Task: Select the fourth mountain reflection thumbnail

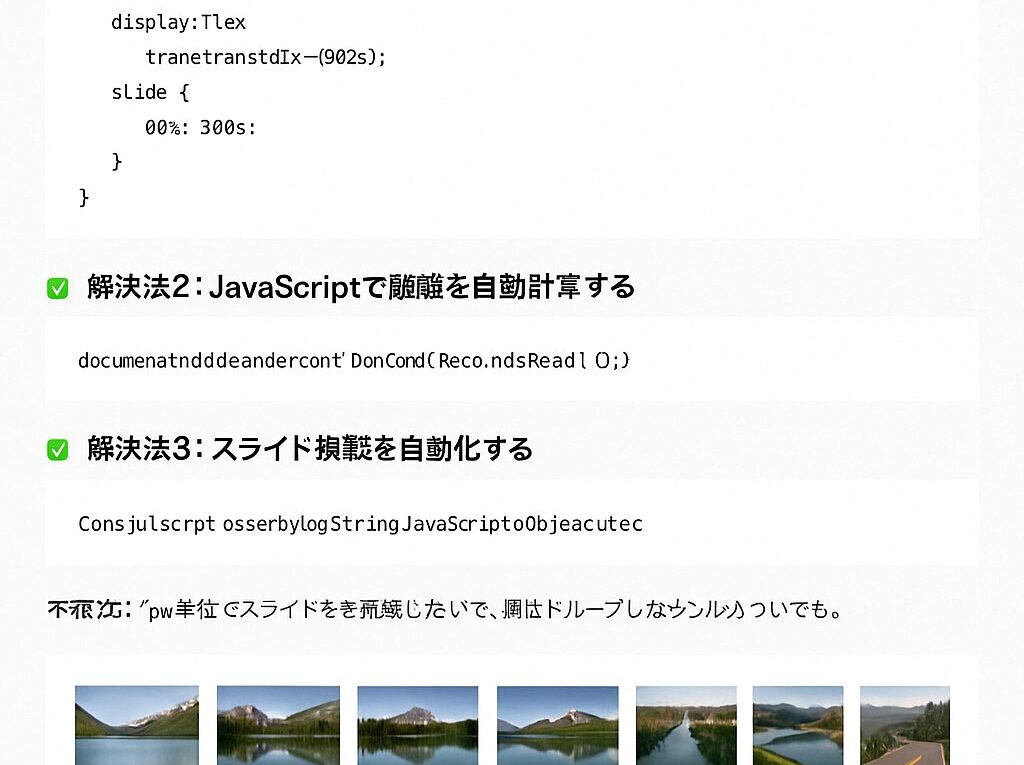Action: click(558, 725)
